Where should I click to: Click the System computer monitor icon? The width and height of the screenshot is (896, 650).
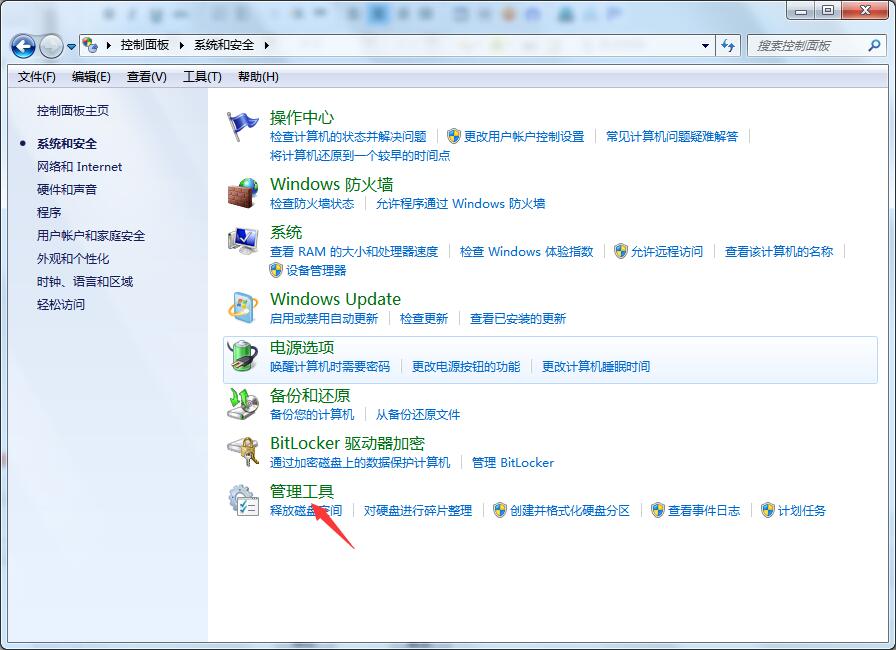[243, 240]
